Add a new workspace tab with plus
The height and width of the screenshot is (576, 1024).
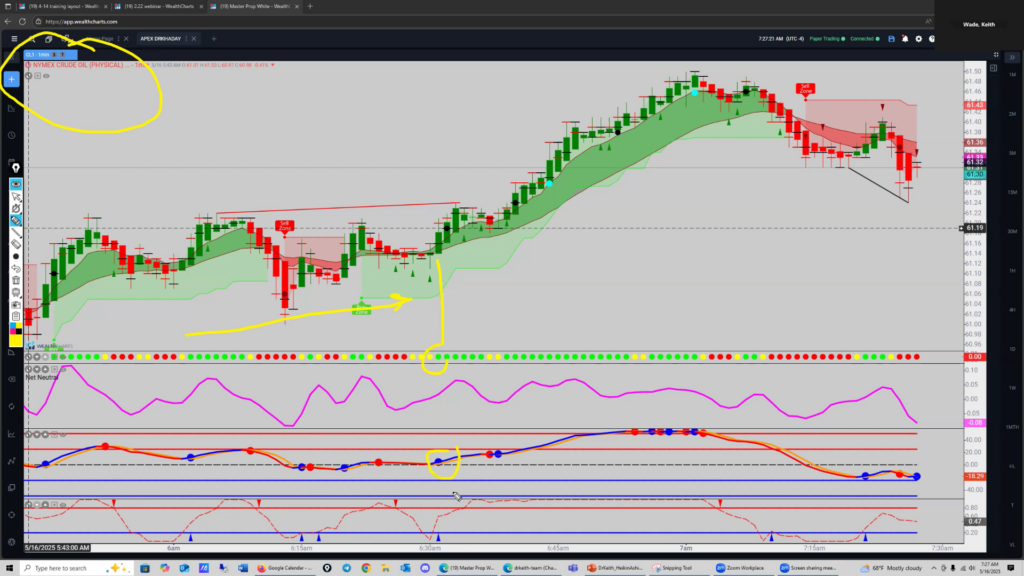pos(214,39)
